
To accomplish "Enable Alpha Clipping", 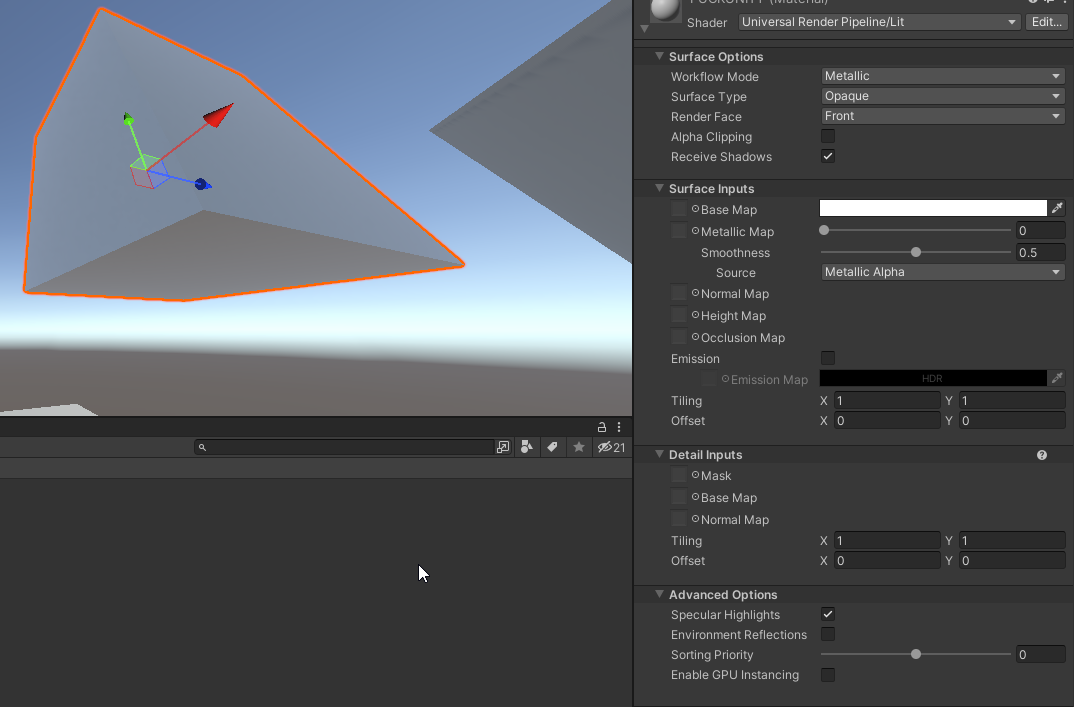I will pyautogui.click(x=827, y=136).
